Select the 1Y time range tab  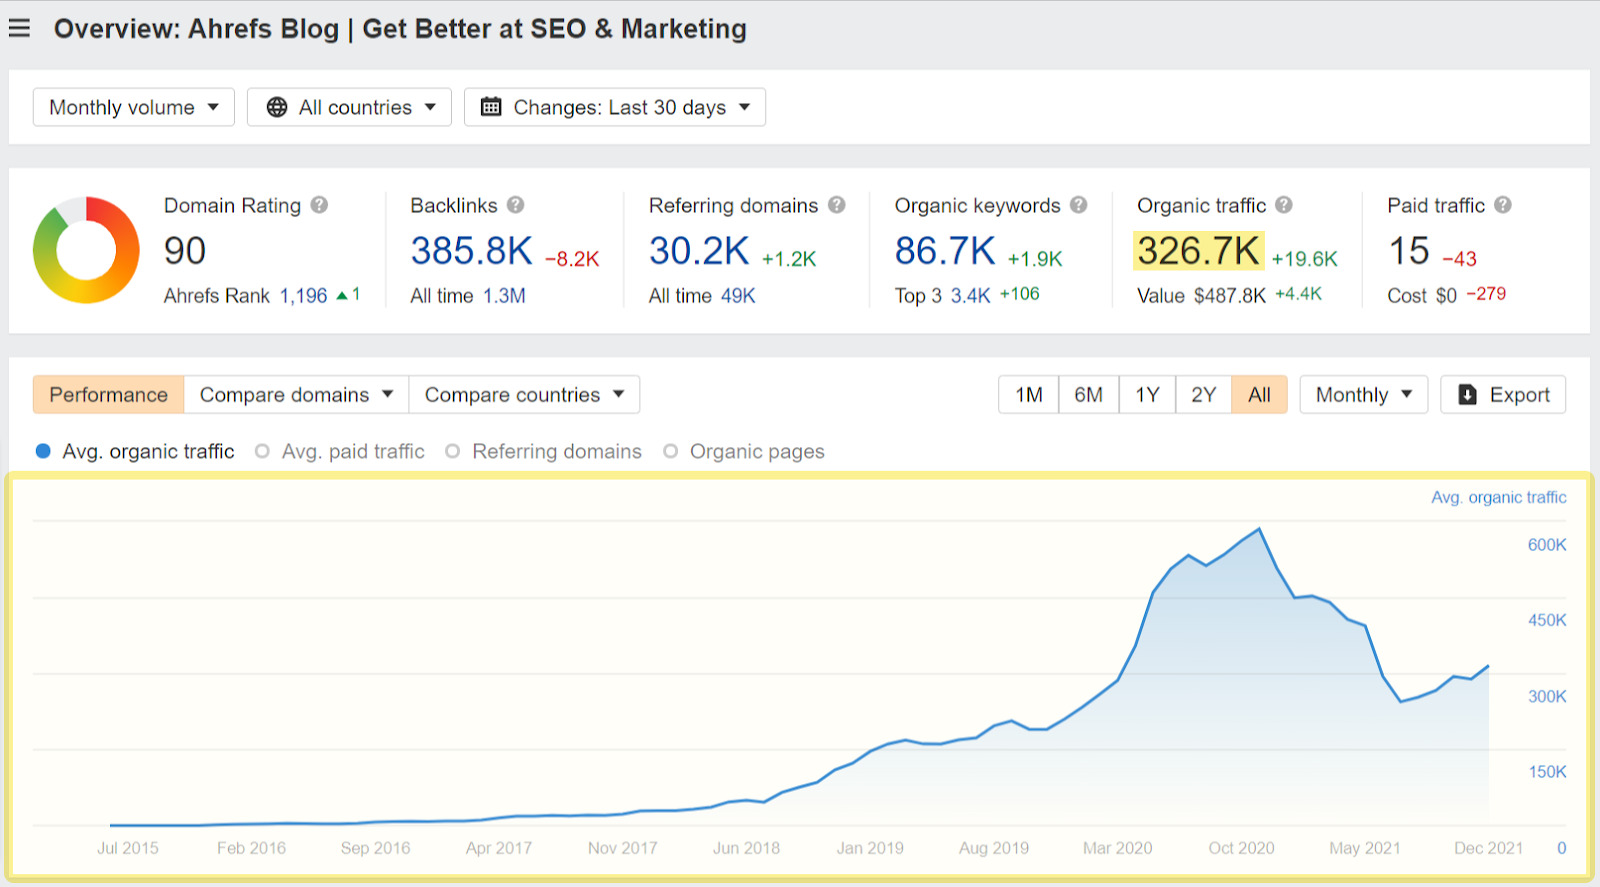tap(1147, 395)
